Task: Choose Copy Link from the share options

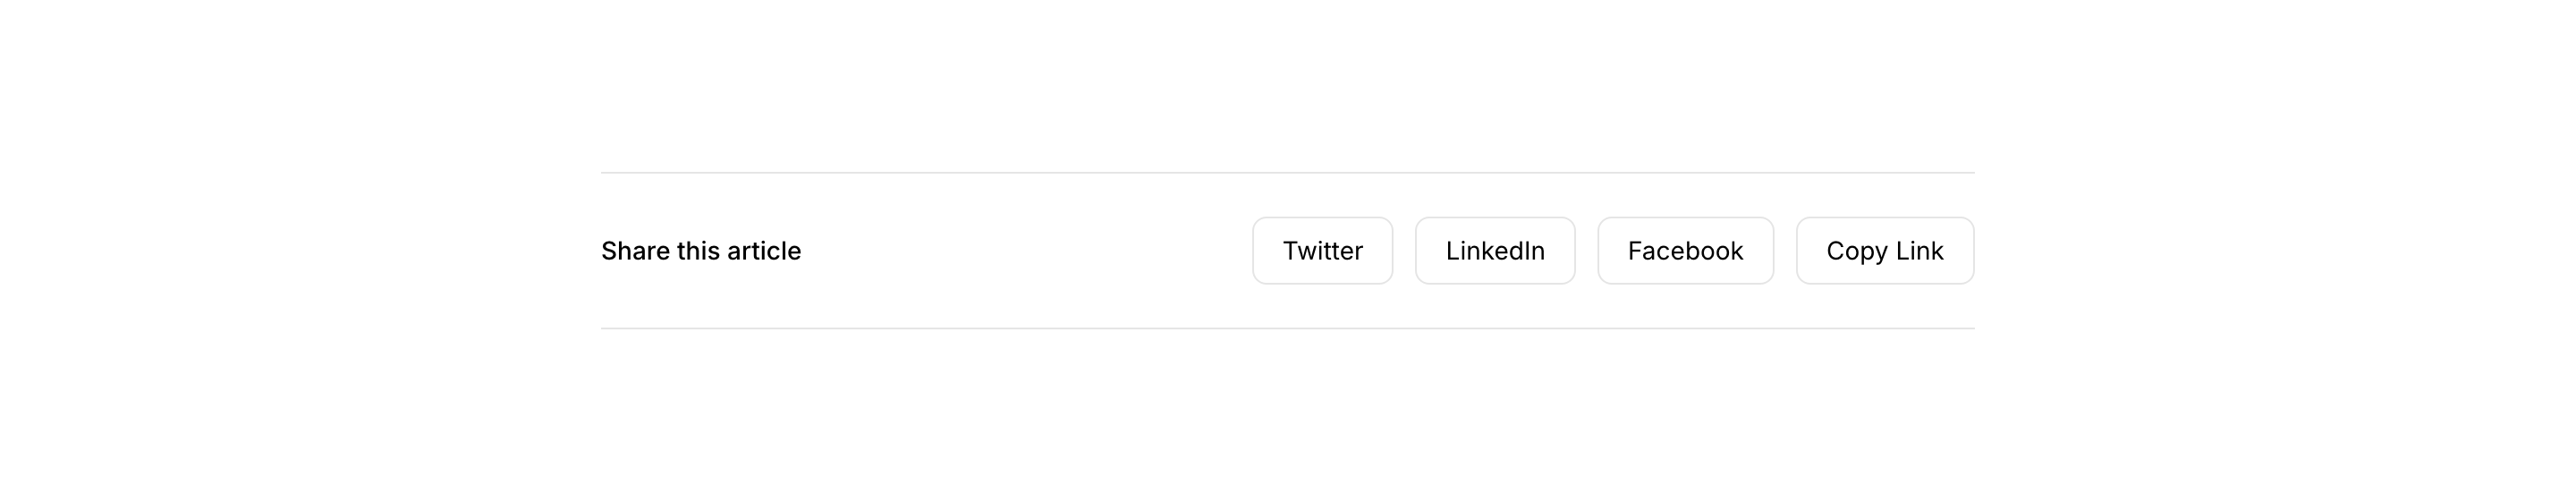Action: coord(1884,251)
